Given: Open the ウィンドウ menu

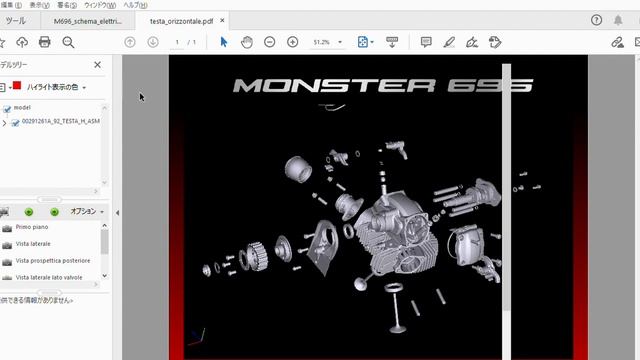Looking at the screenshot, I should [100, 5].
